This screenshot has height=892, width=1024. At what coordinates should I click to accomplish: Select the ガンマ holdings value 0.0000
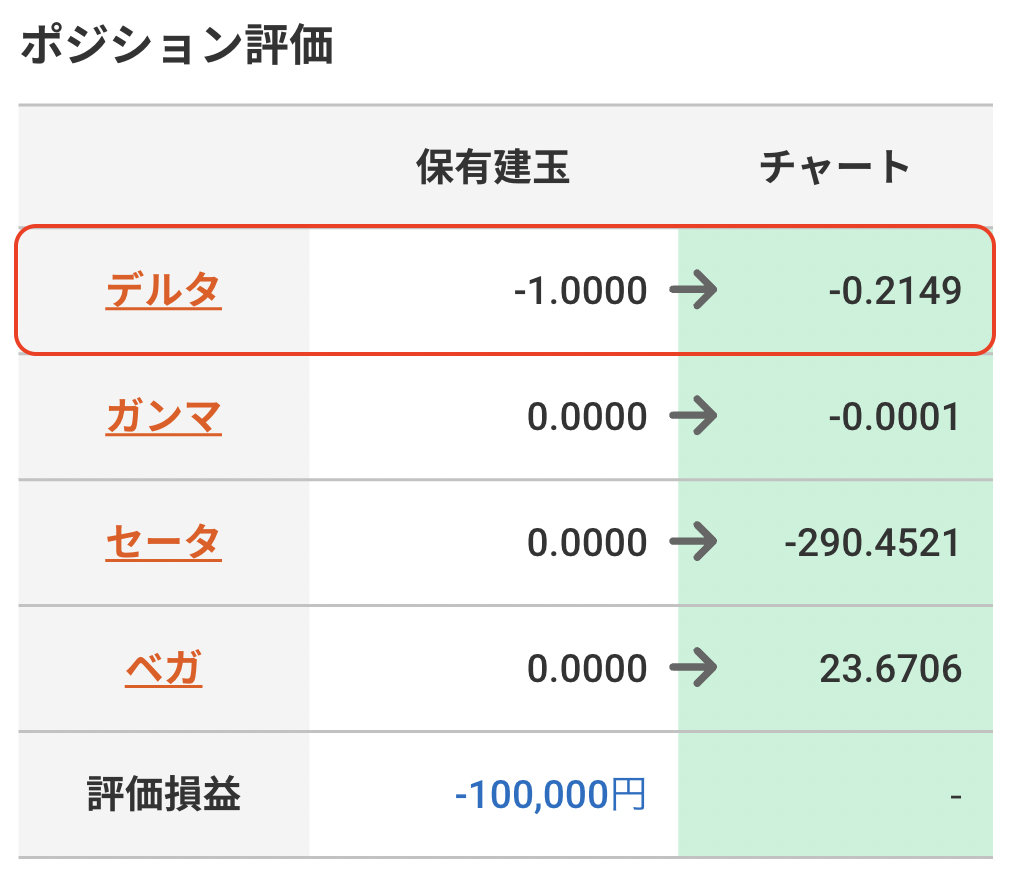[x=587, y=417]
